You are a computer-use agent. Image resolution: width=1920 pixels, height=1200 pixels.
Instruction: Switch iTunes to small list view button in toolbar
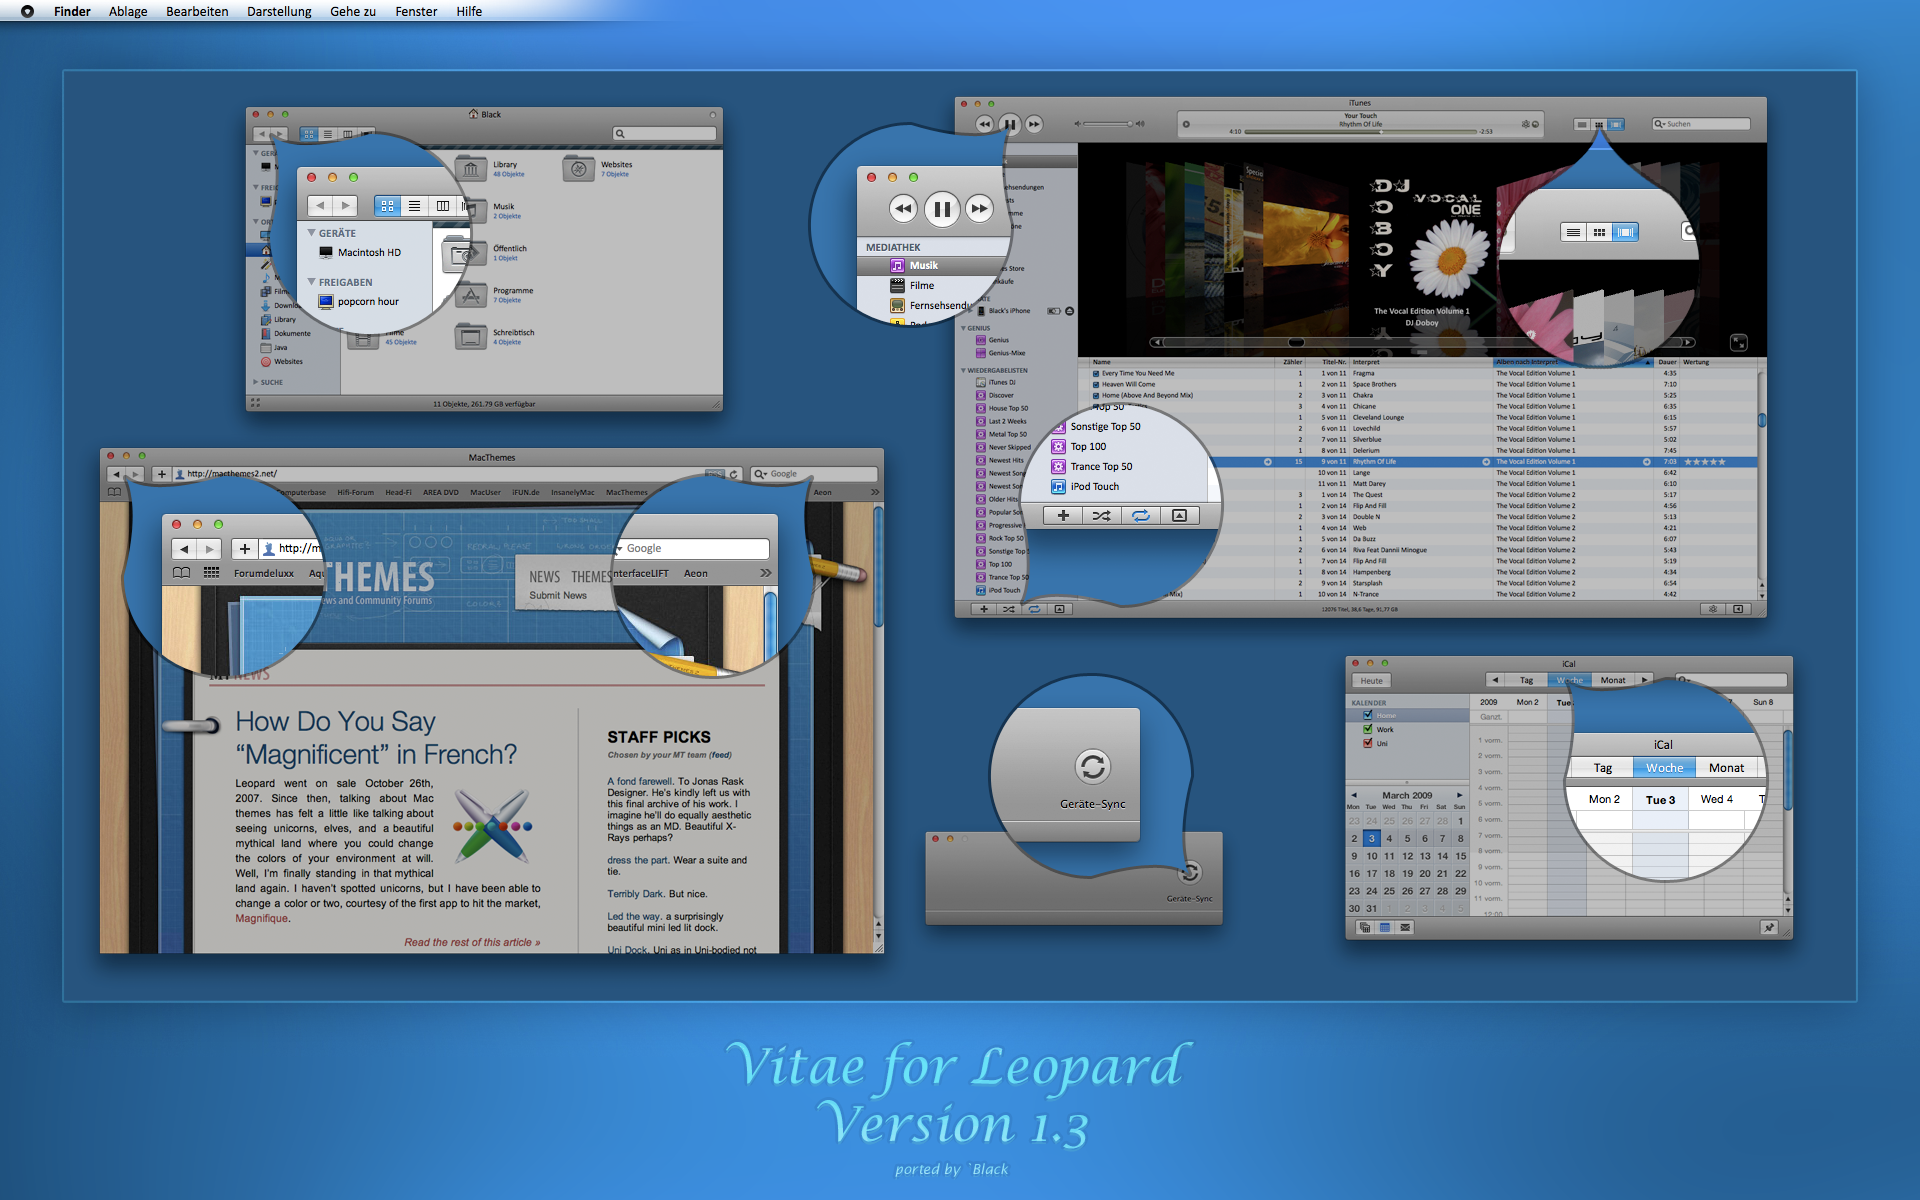tap(1582, 125)
